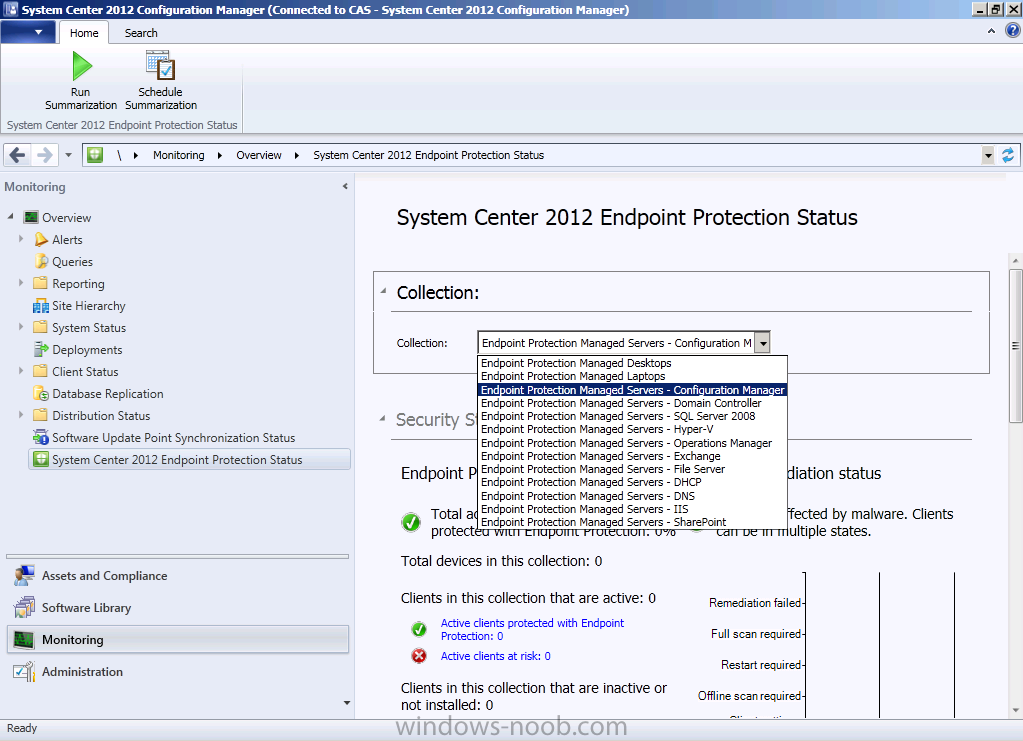Select Managed Servers - Exchange option
The width and height of the screenshot is (1023, 741).
pos(632,456)
